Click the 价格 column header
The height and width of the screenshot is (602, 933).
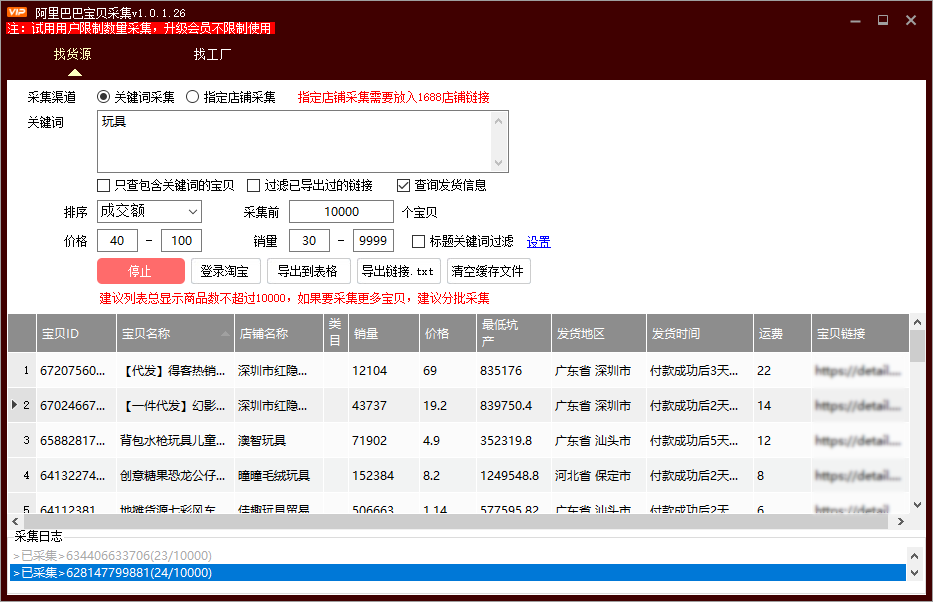tap(447, 333)
